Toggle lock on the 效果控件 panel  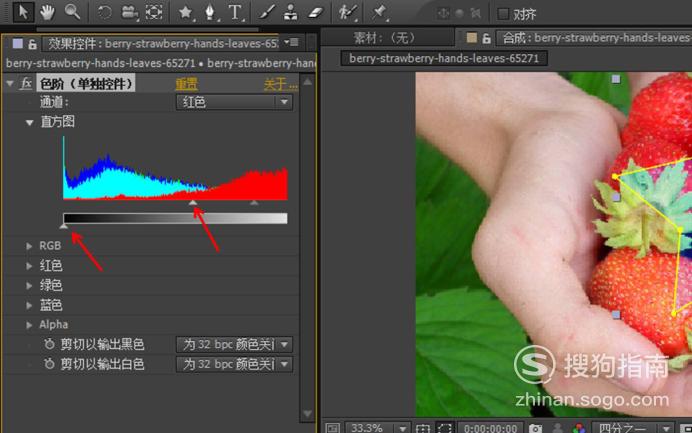click(32, 44)
